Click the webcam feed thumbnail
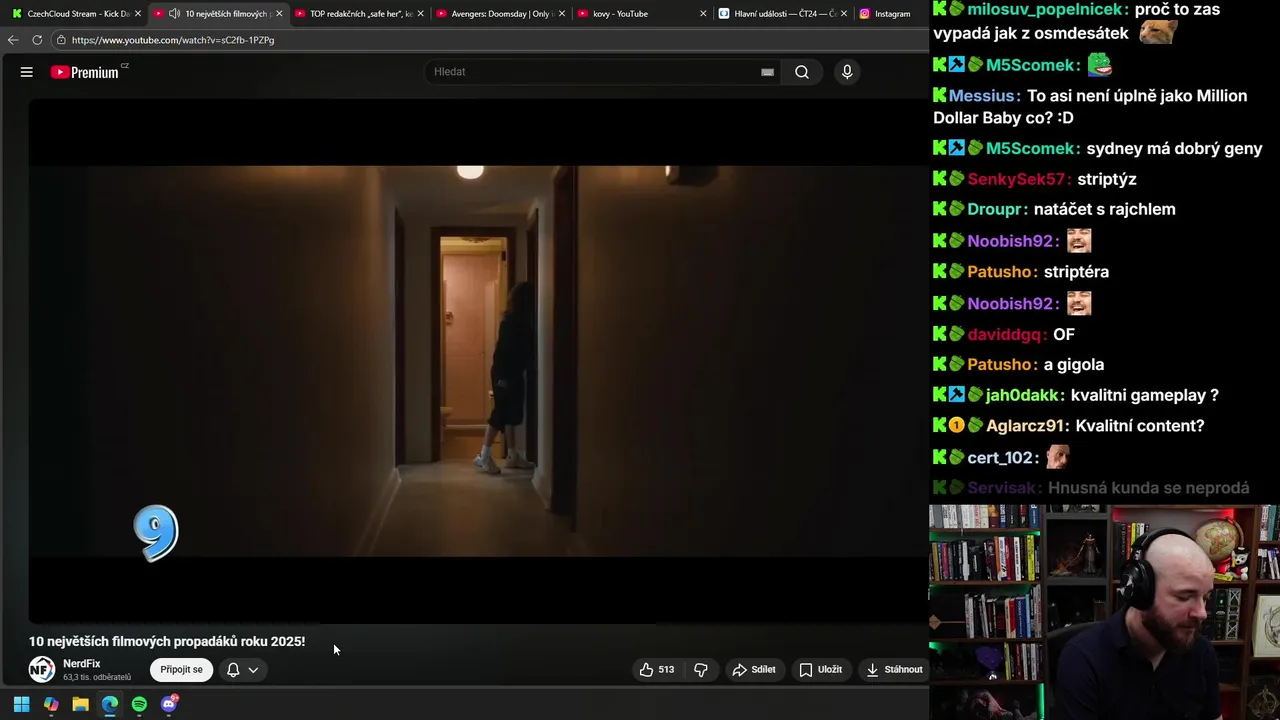 pyautogui.click(x=1104, y=612)
